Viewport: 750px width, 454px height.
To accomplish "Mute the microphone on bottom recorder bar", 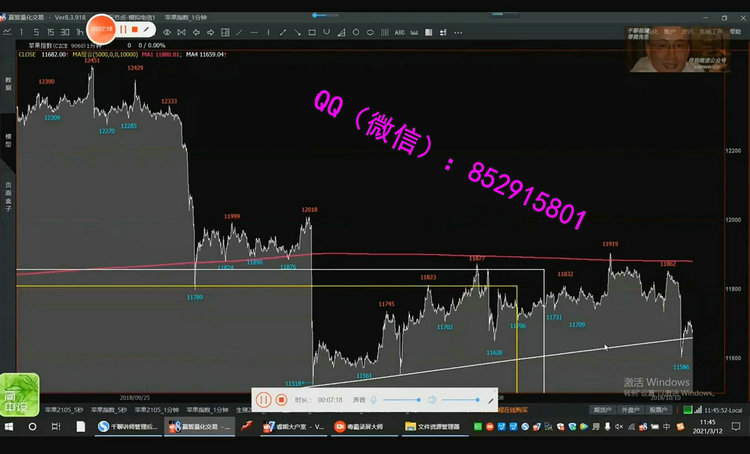I will 373,399.
